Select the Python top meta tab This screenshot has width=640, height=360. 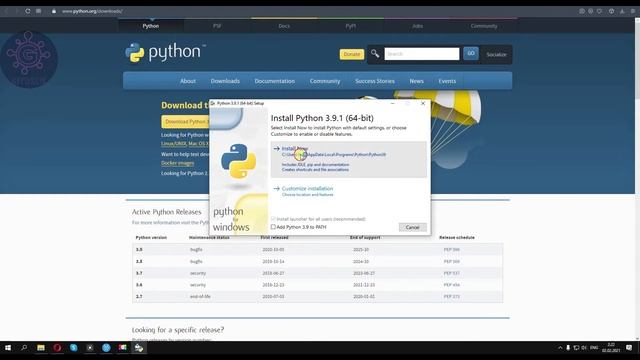(x=151, y=26)
